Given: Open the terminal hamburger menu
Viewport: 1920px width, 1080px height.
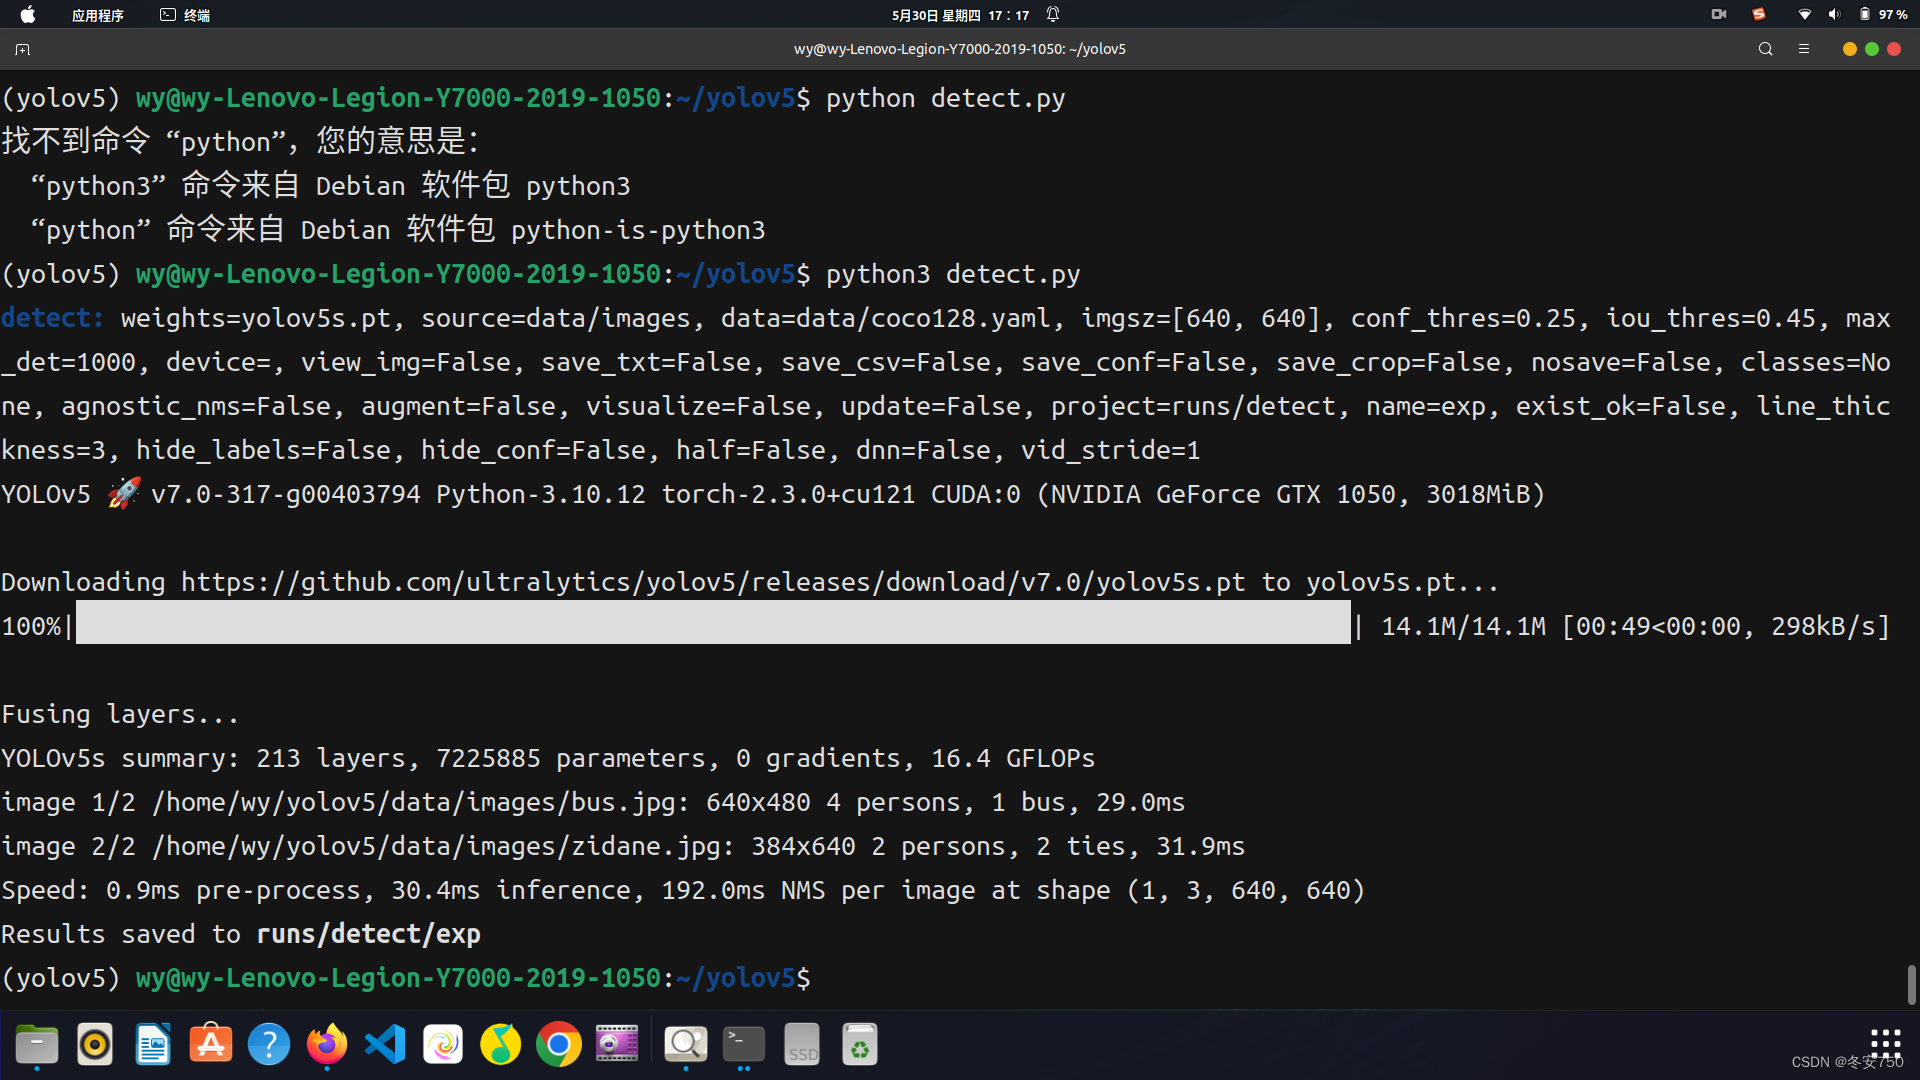Looking at the screenshot, I should coord(1804,49).
